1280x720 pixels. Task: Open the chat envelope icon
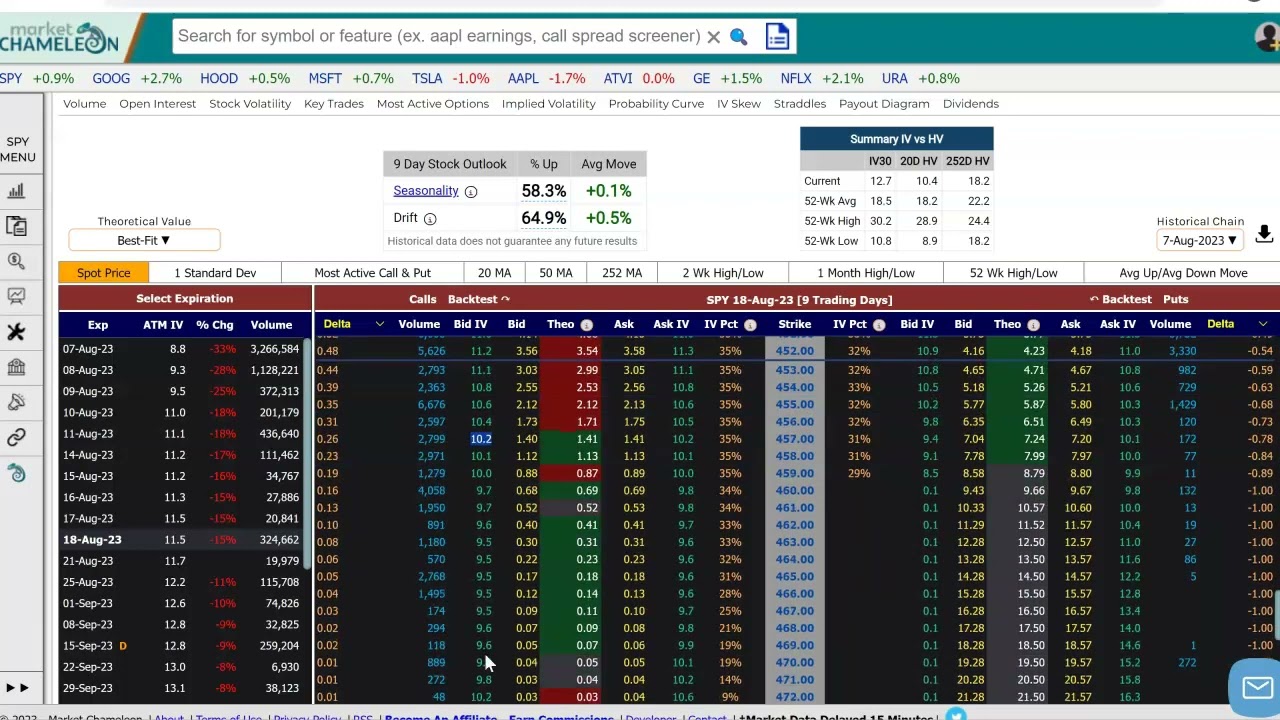(x=1257, y=687)
